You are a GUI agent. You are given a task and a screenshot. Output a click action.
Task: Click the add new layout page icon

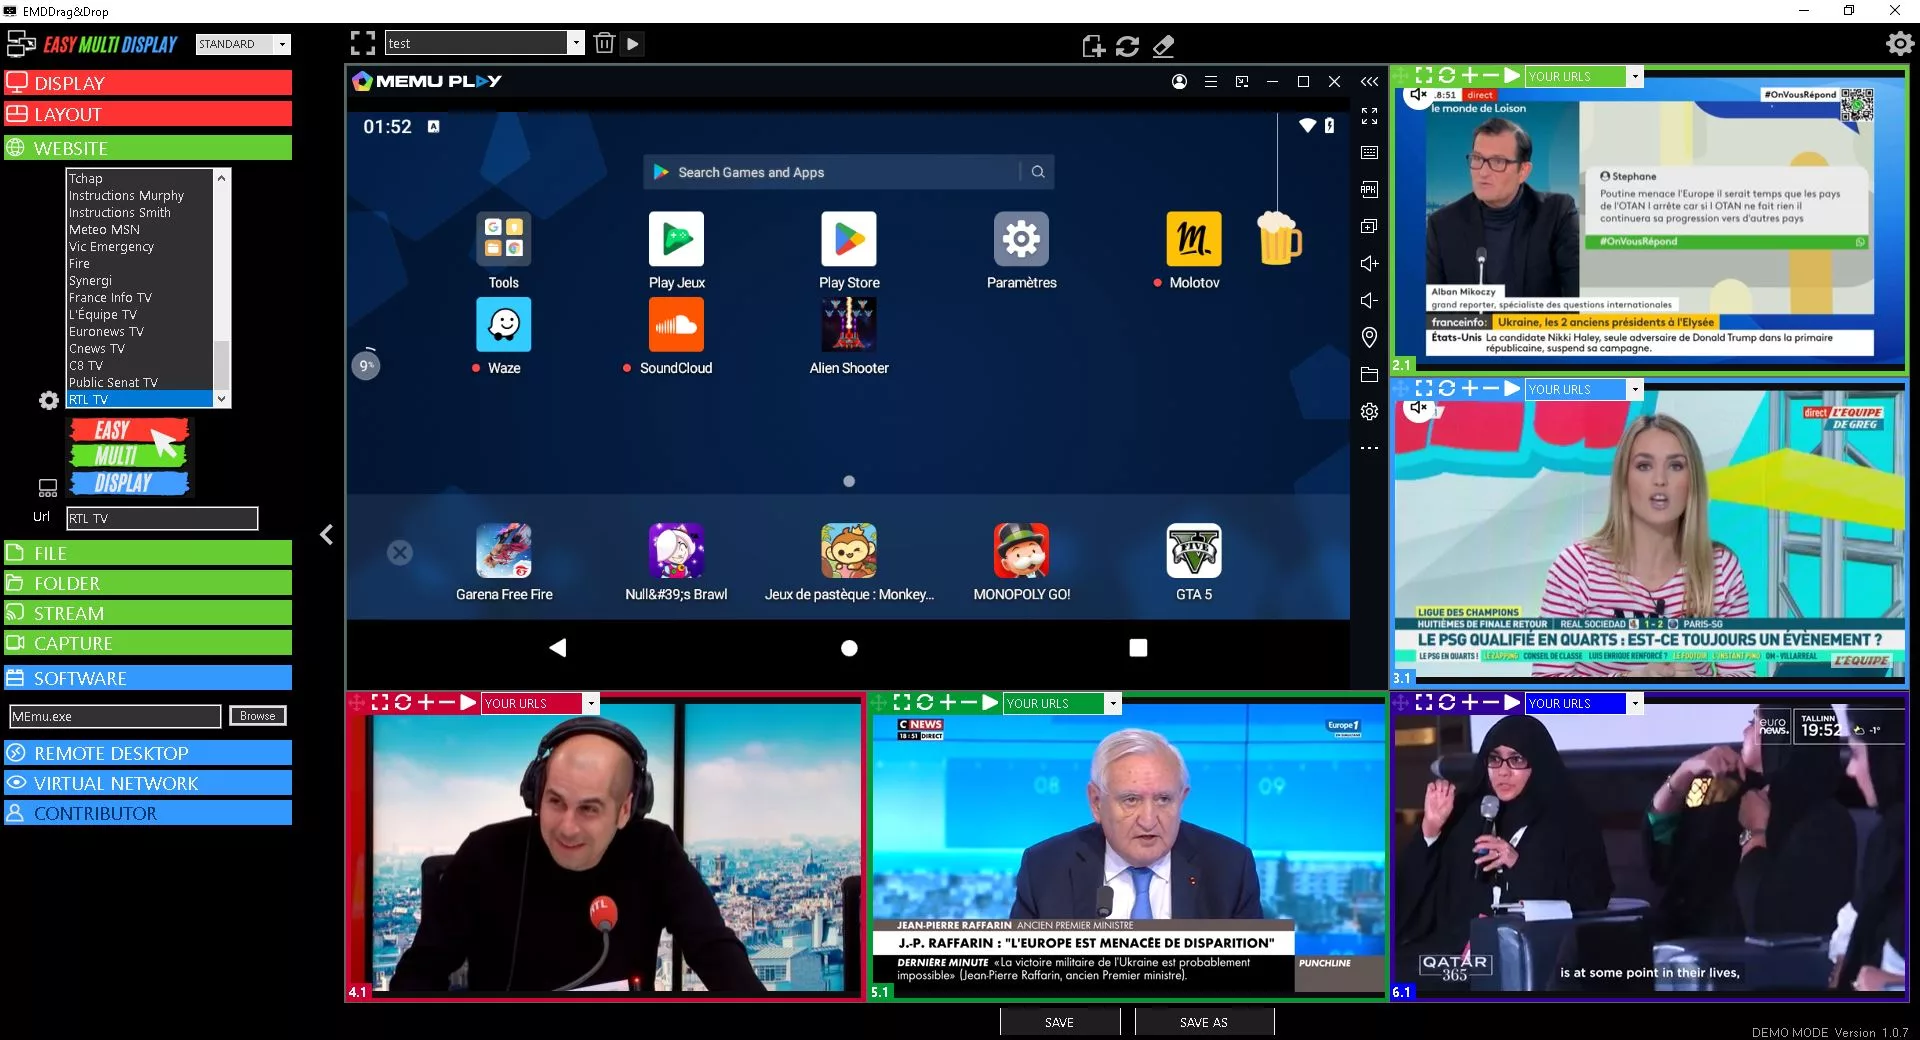(x=1093, y=46)
